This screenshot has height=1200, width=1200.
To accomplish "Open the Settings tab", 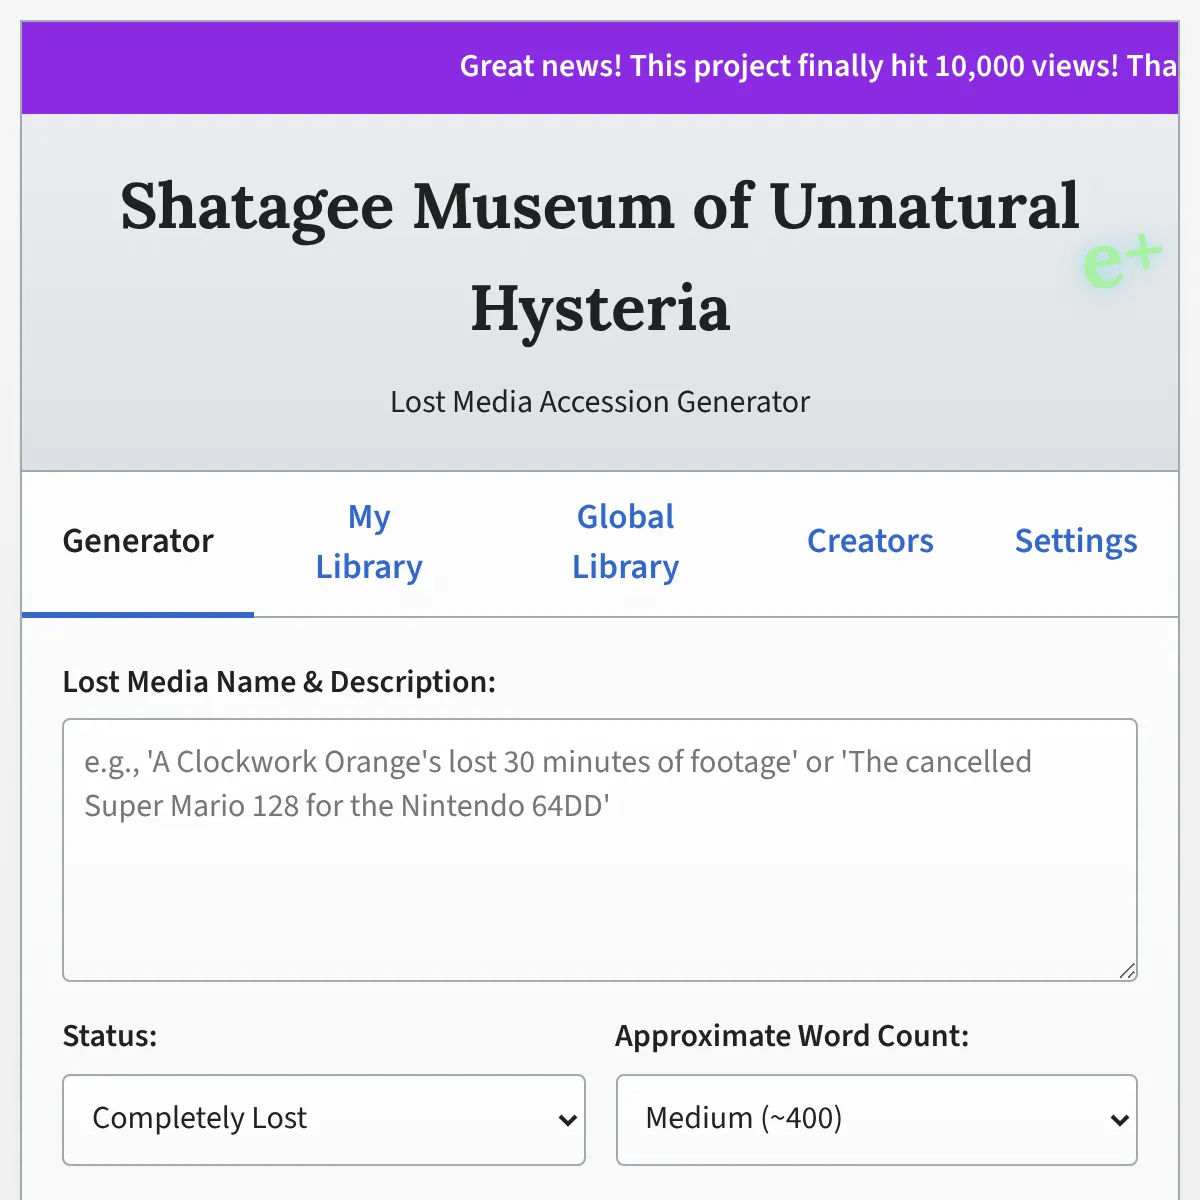I will pyautogui.click(x=1076, y=542).
